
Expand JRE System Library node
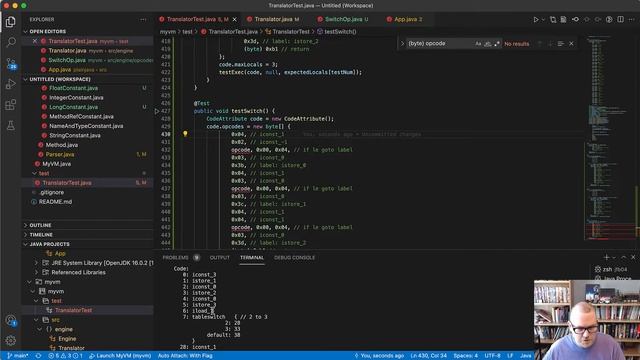tap(36, 263)
